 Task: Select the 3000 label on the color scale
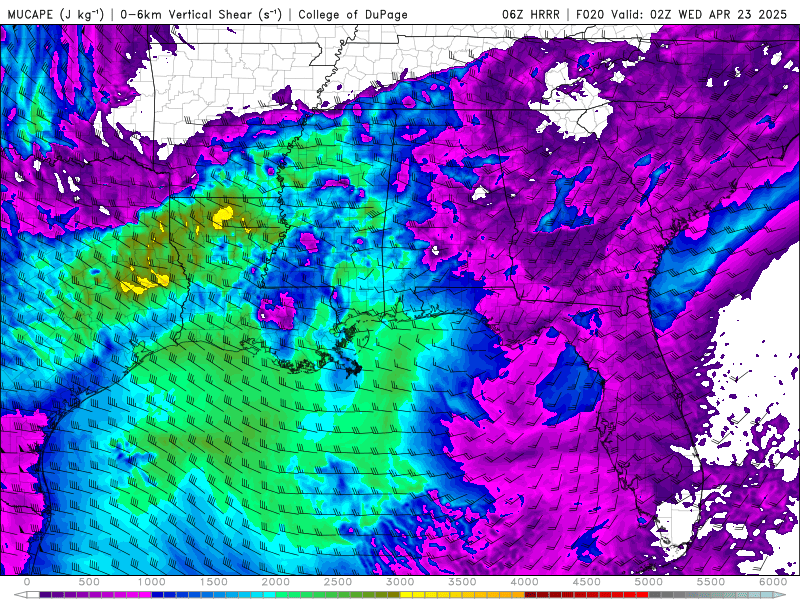tap(400, 582)
